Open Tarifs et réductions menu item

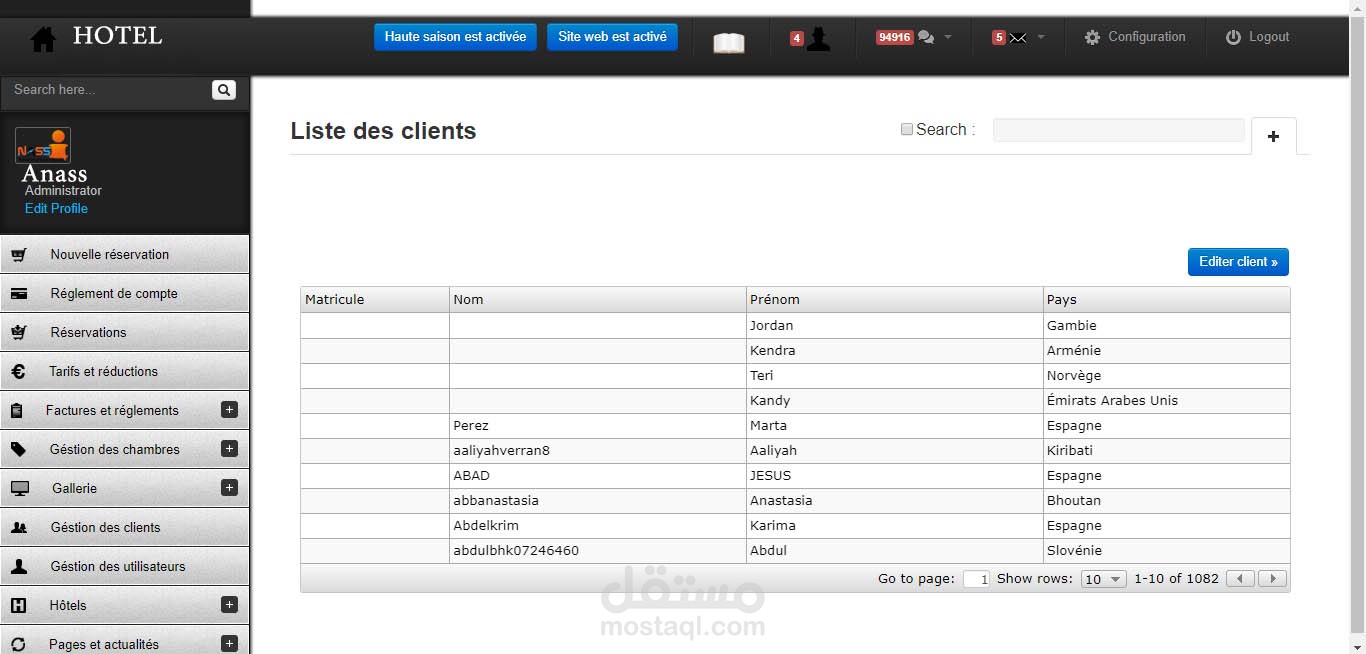(124, 371)
